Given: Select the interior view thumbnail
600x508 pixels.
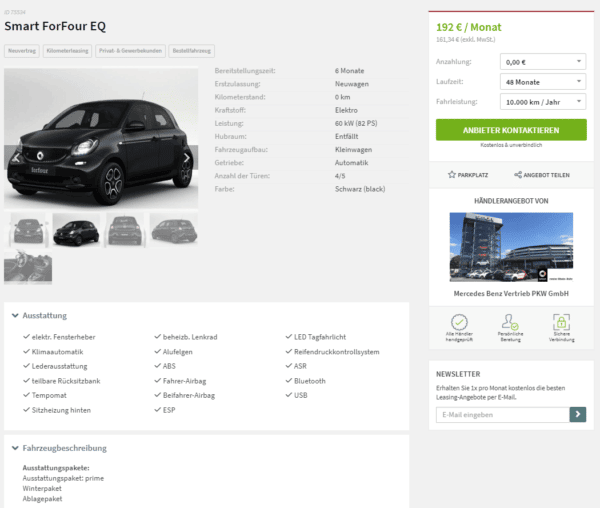Looking at the screenshot, I should pos(28,267).
